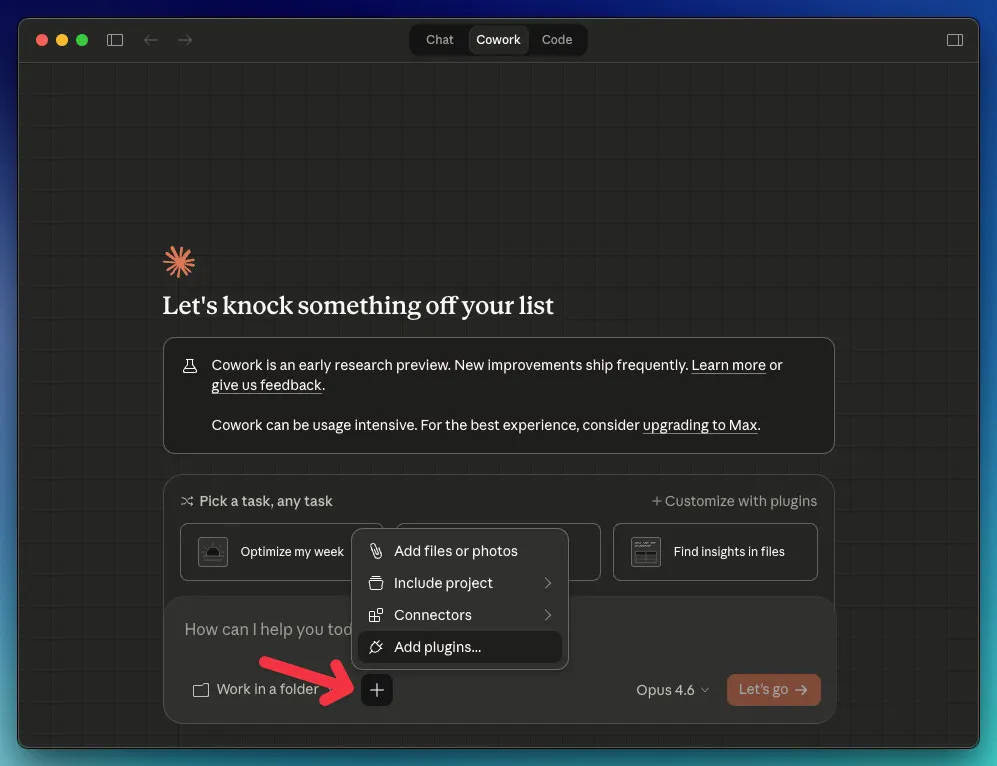Click the plus attachment button
The height and width of the screenshot is (766, 997).
pos(376,690)
